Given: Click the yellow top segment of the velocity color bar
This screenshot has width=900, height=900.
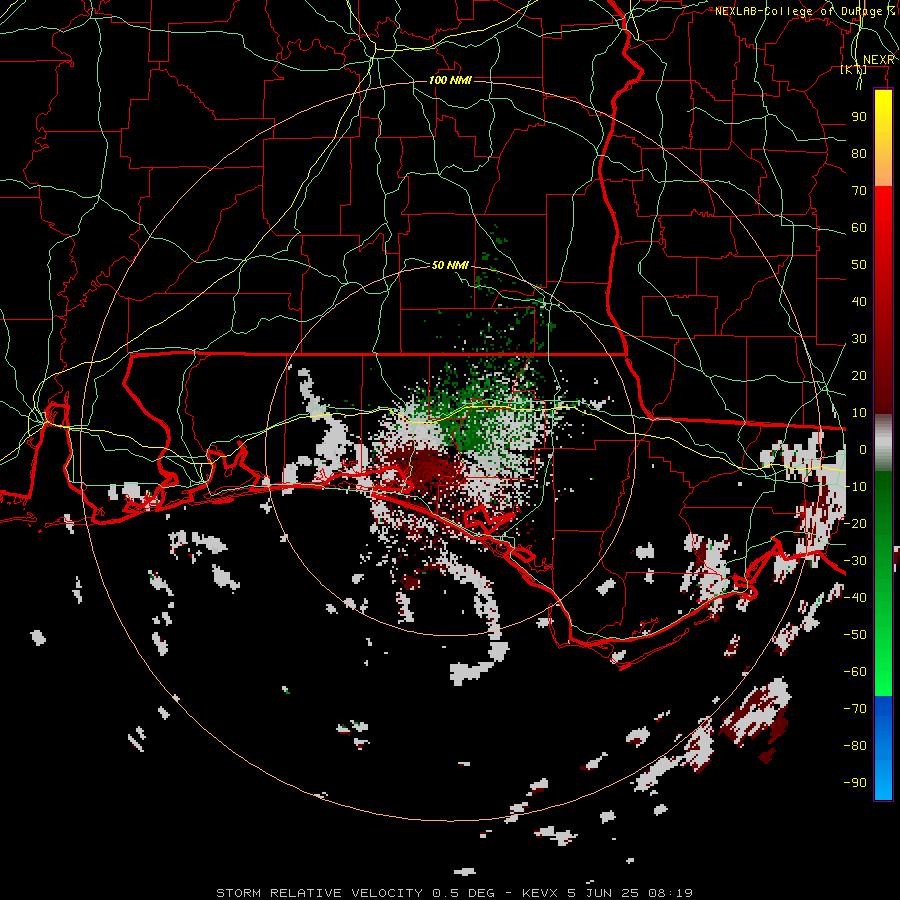Looking at the screenshot, I should [883, 138].
